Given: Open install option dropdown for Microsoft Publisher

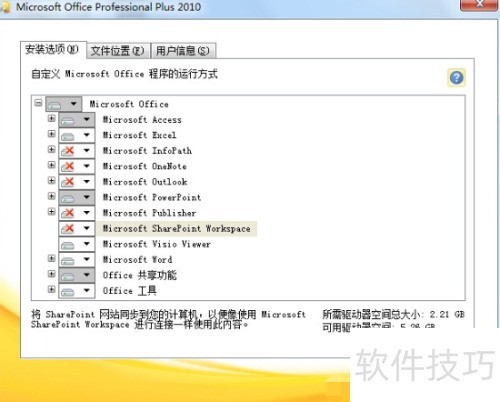Looking at the screenshot, I should click(77, 213).
